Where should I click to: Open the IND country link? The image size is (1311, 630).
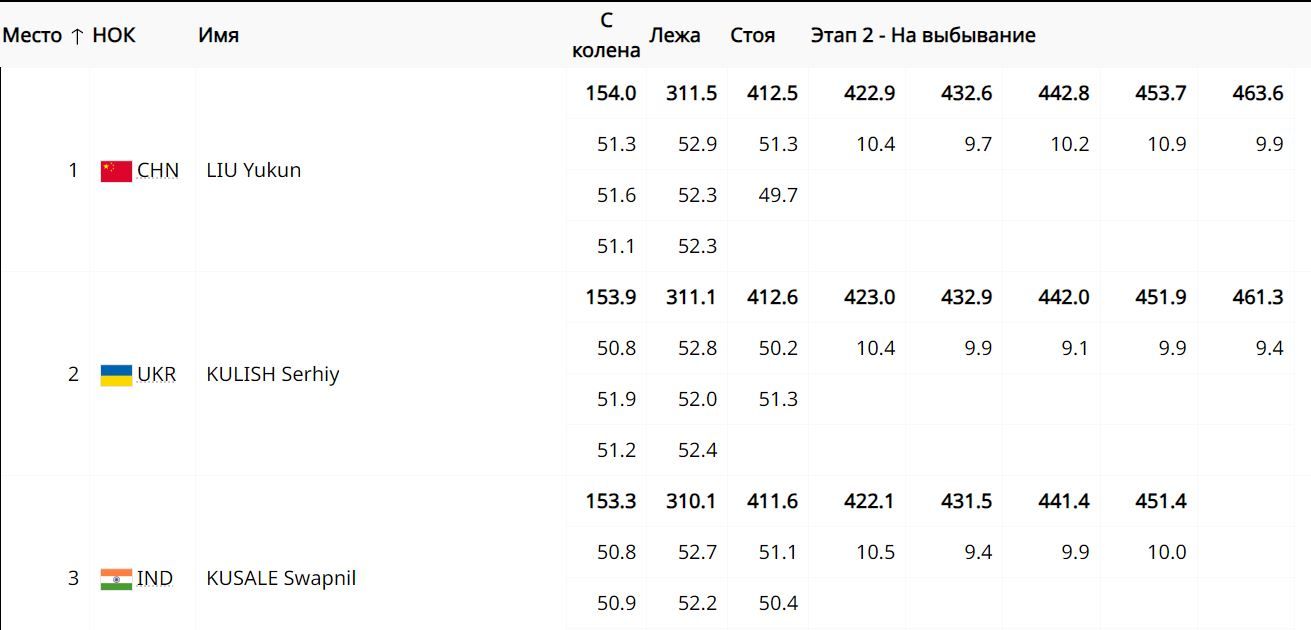click(155, 579)
